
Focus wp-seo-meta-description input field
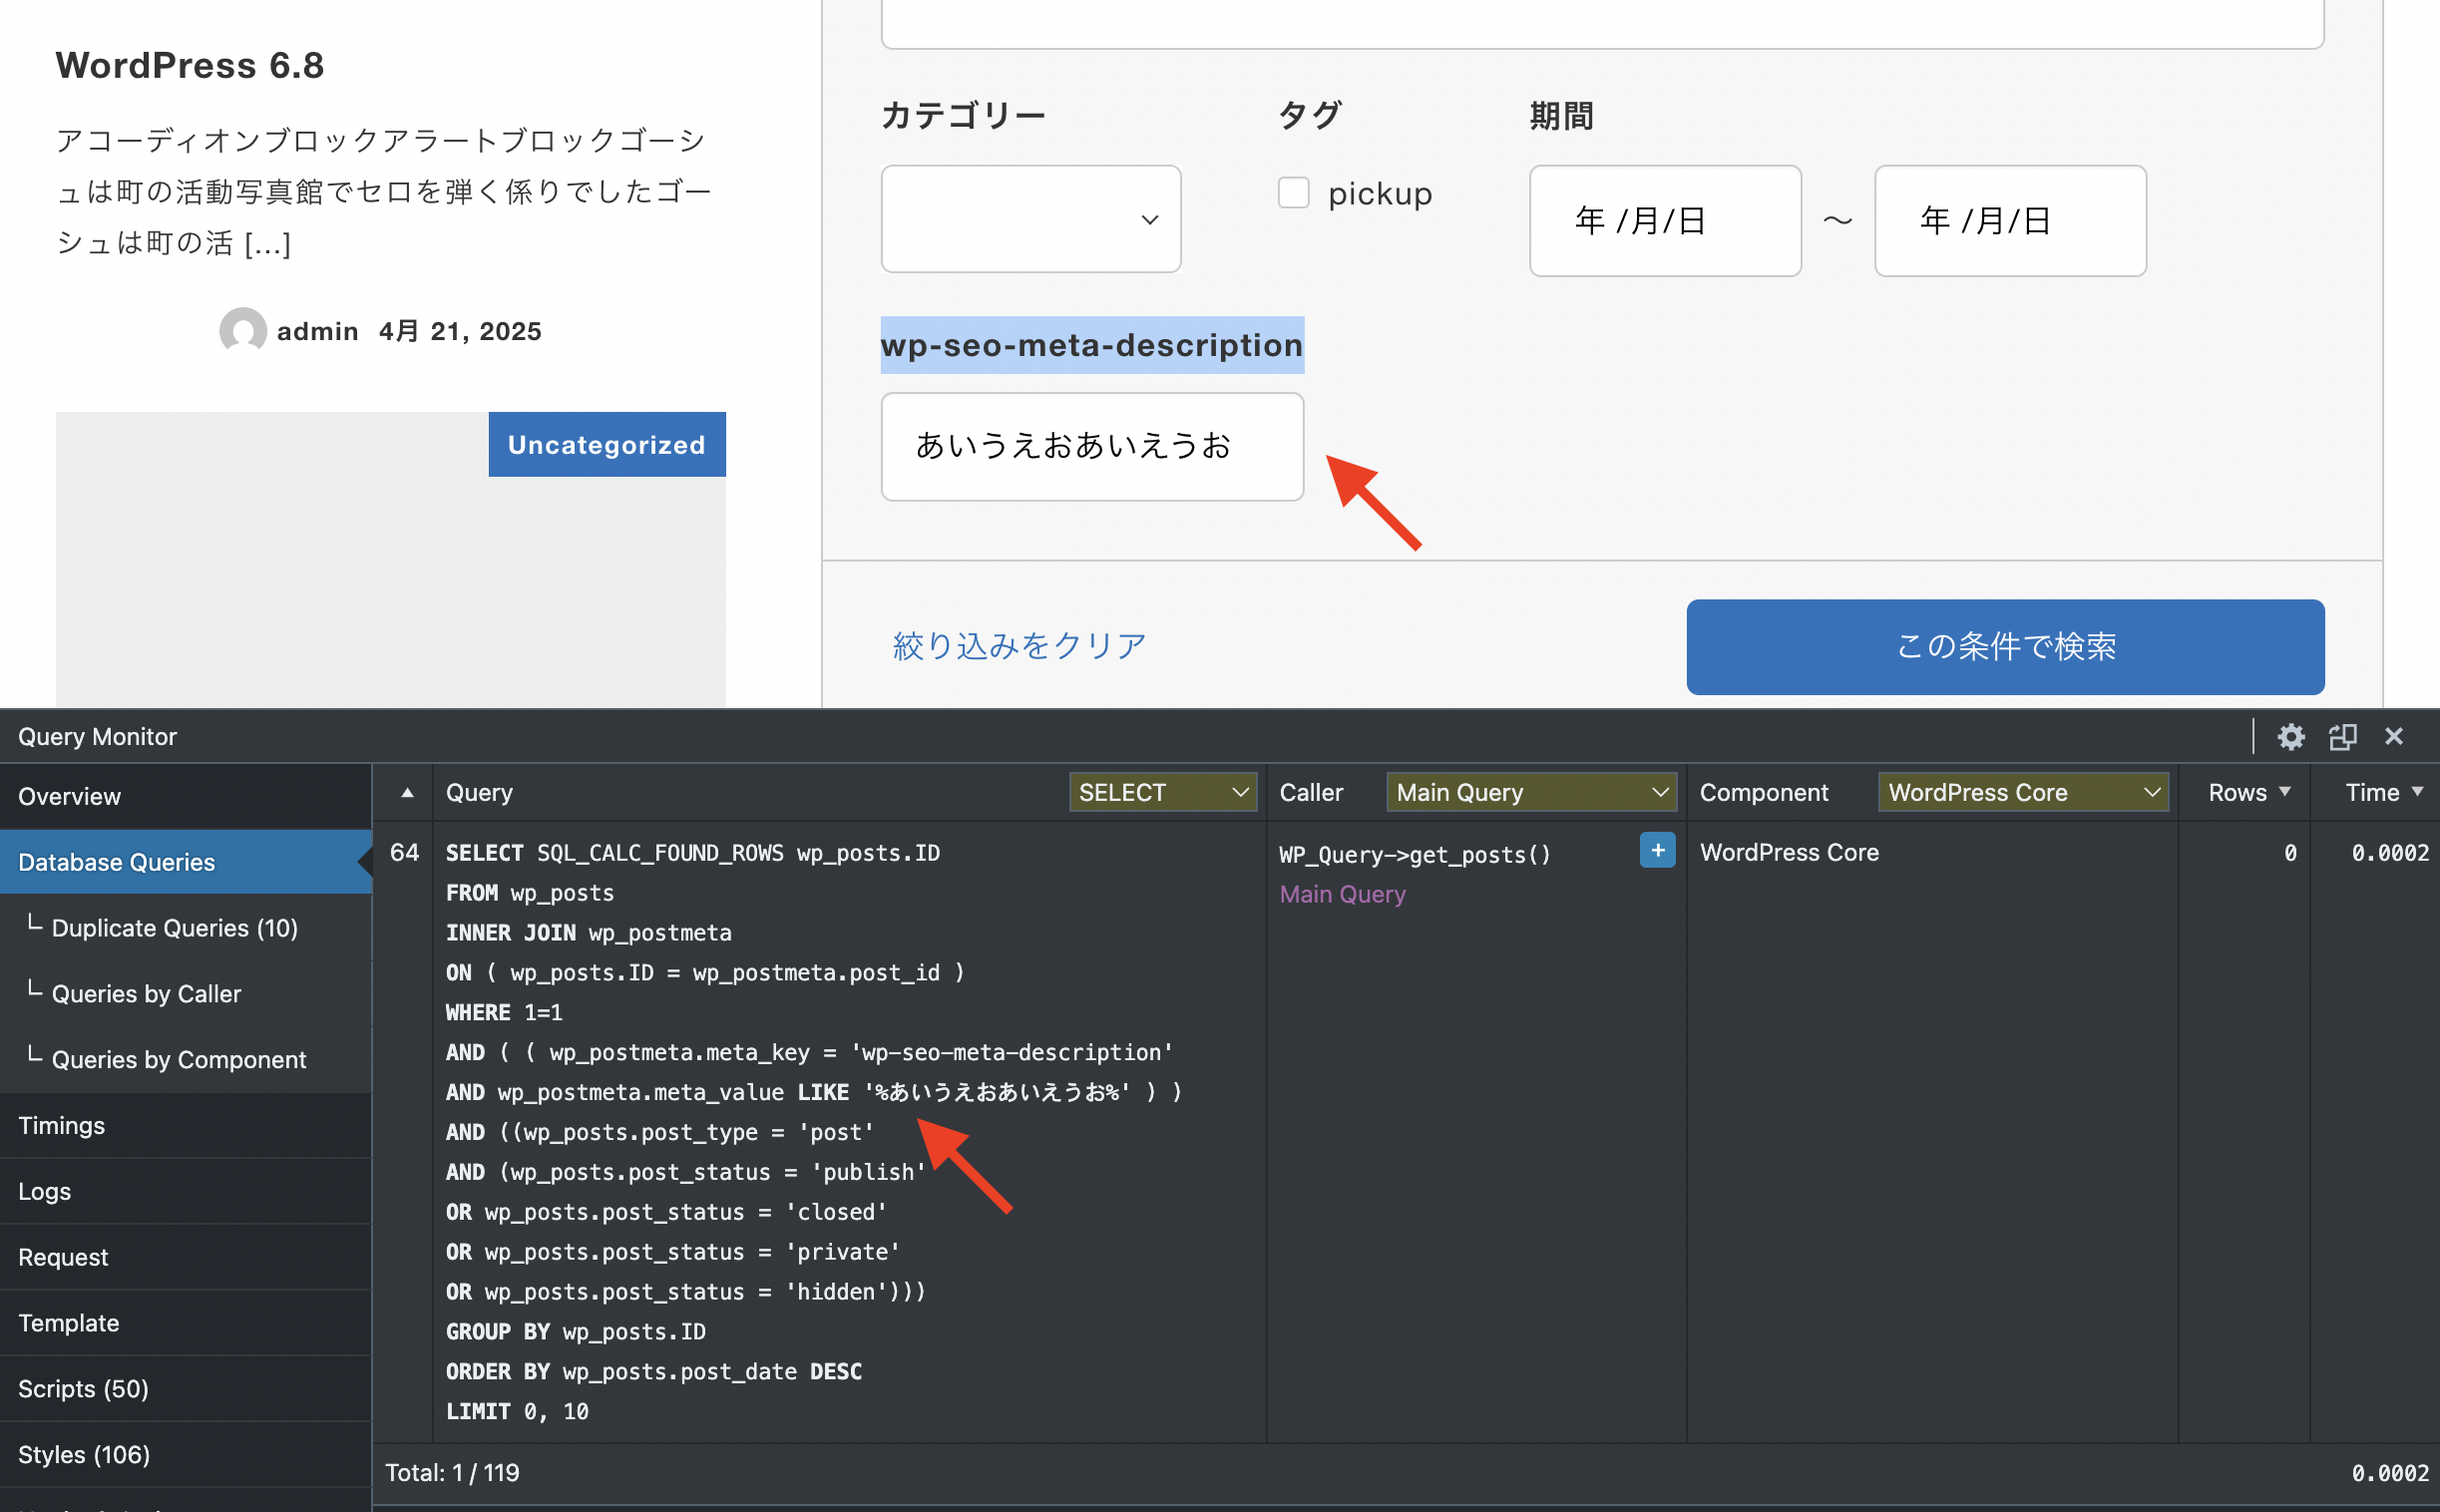pyautogui.click(x=1092, y=447)
